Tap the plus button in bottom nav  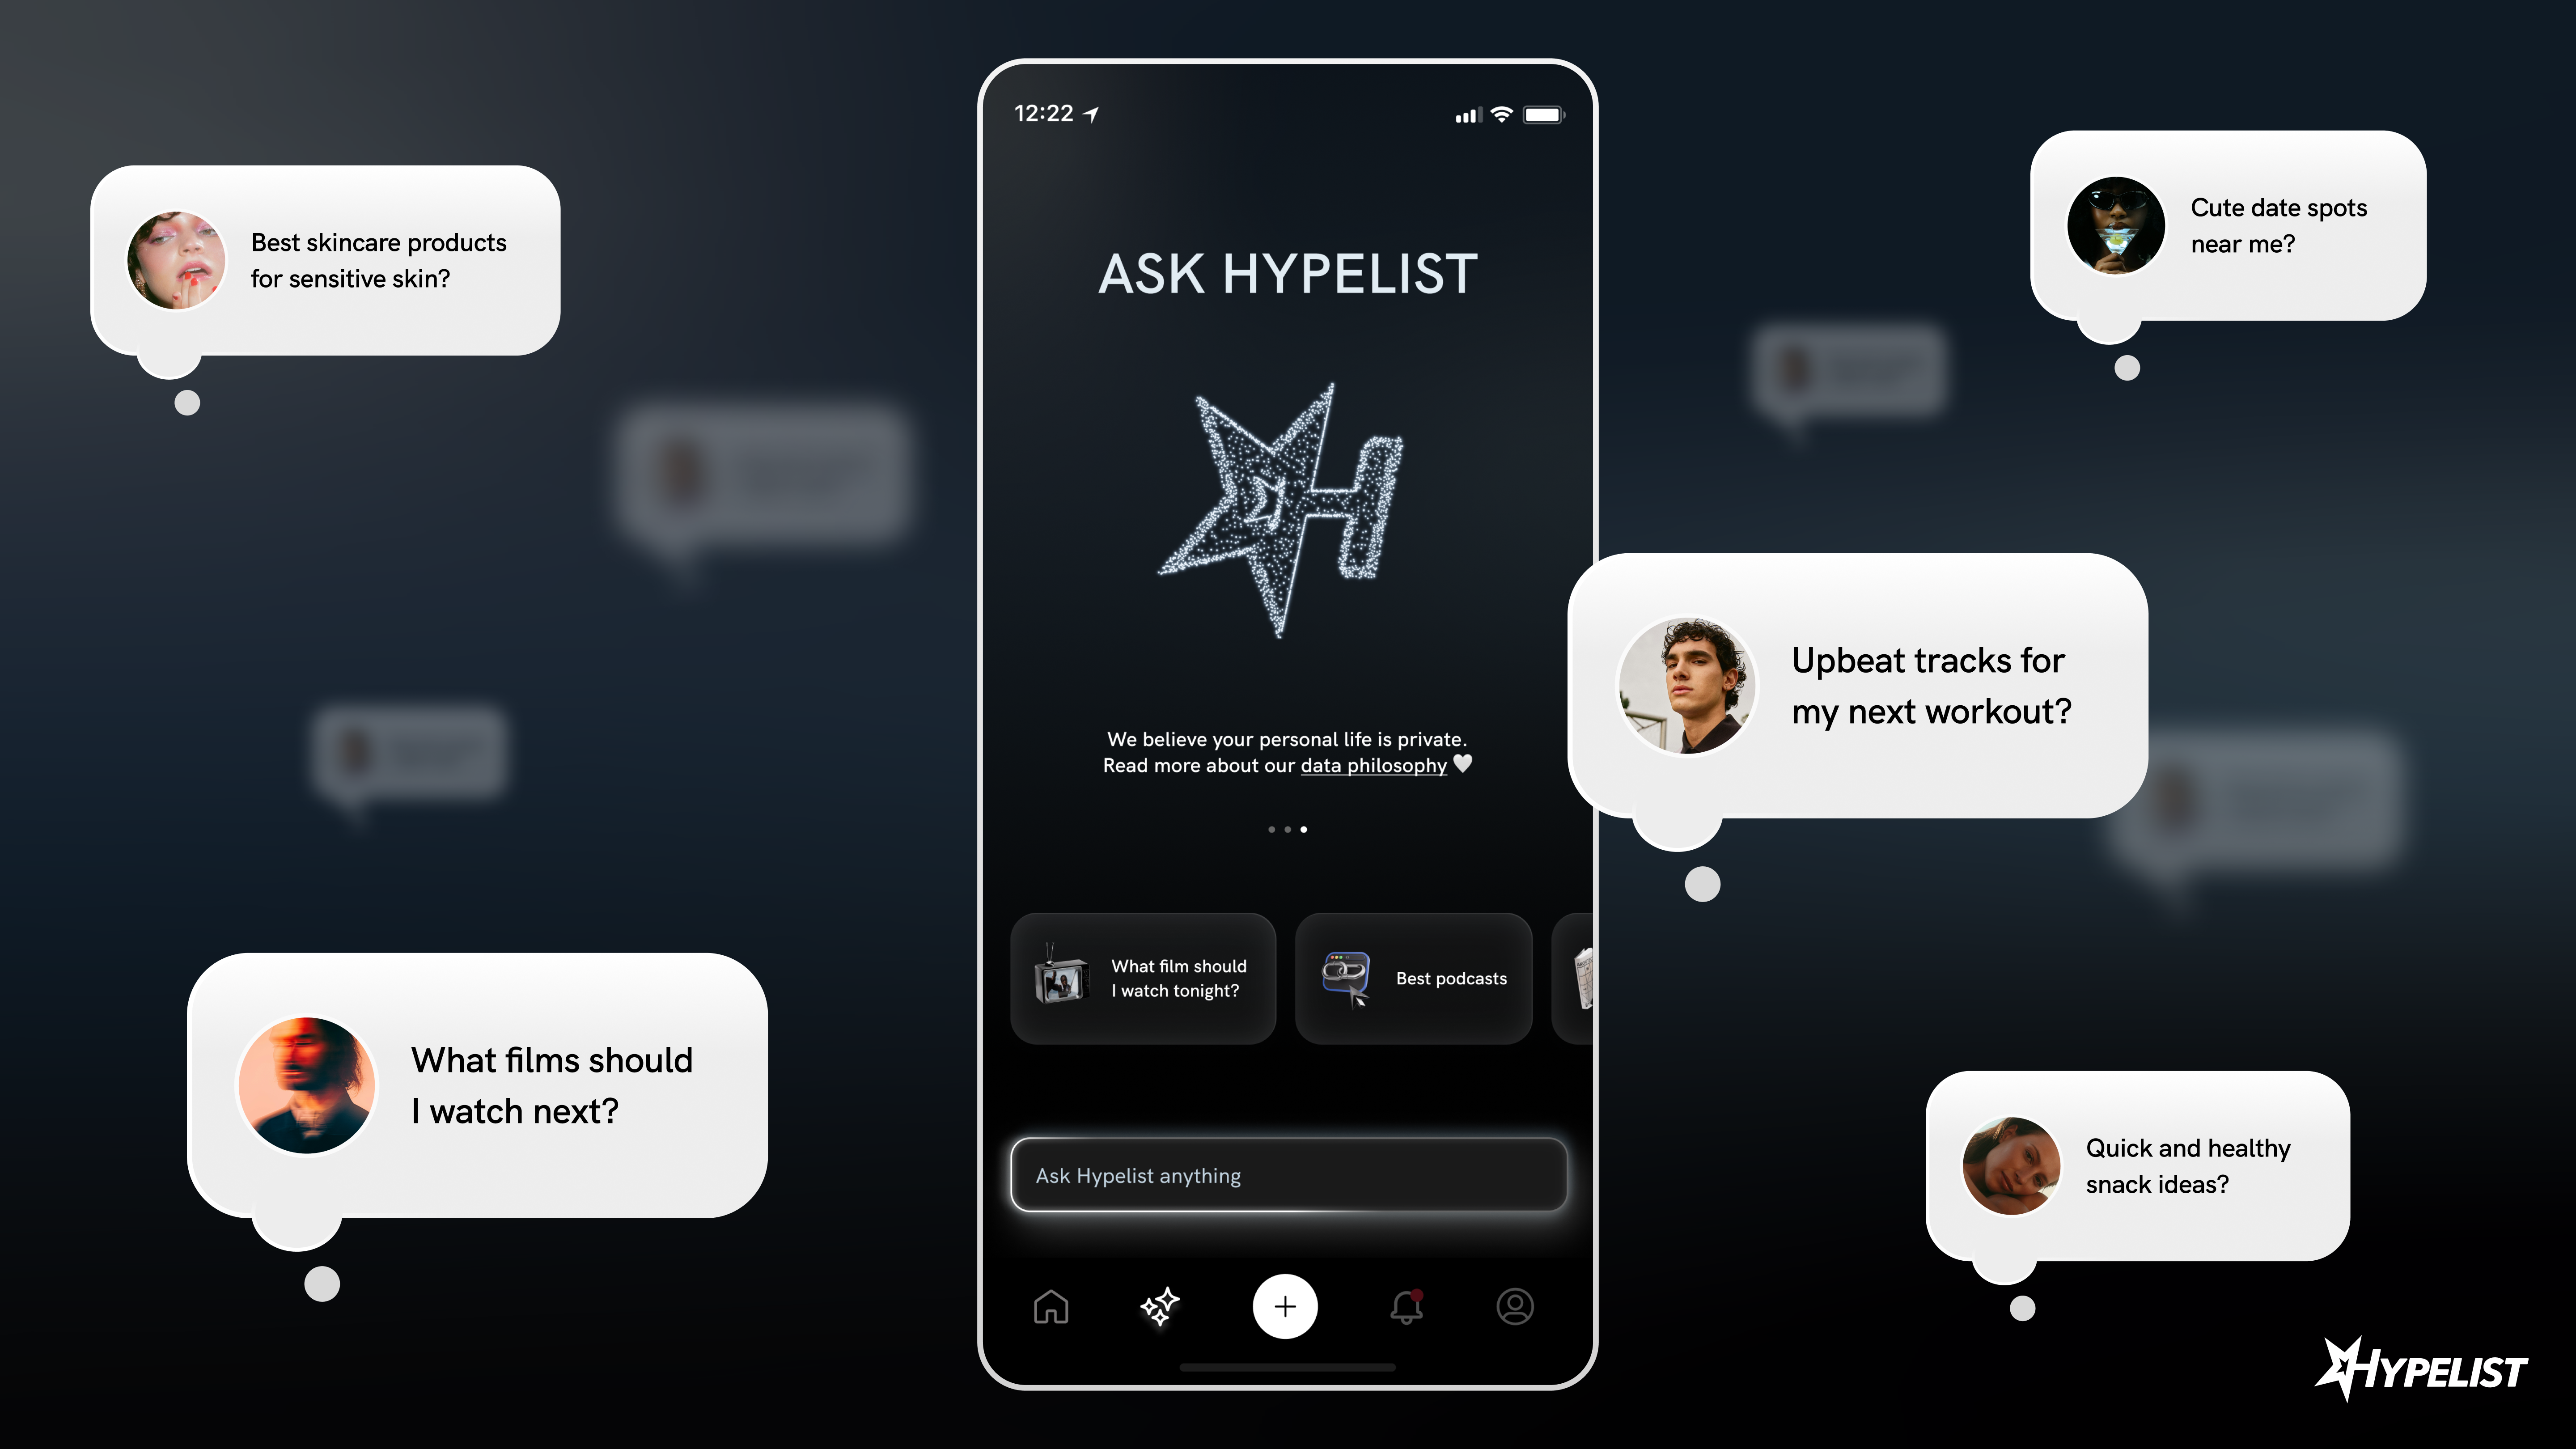(x=1286, y=1306)
